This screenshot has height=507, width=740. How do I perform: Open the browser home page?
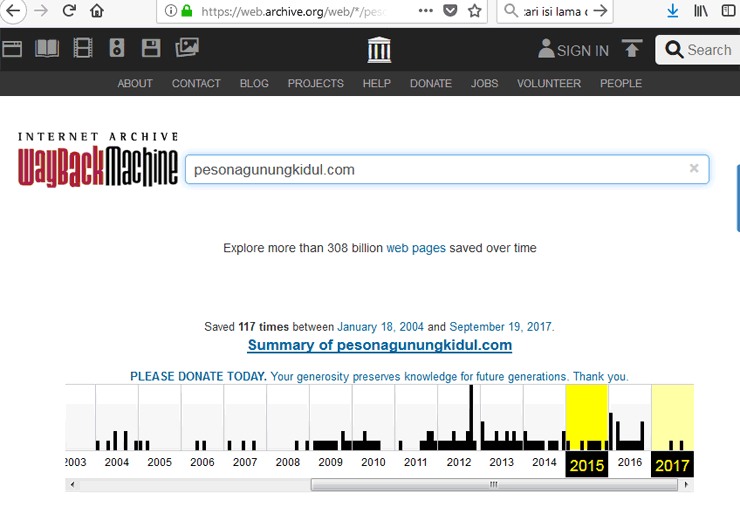point(97,10)
